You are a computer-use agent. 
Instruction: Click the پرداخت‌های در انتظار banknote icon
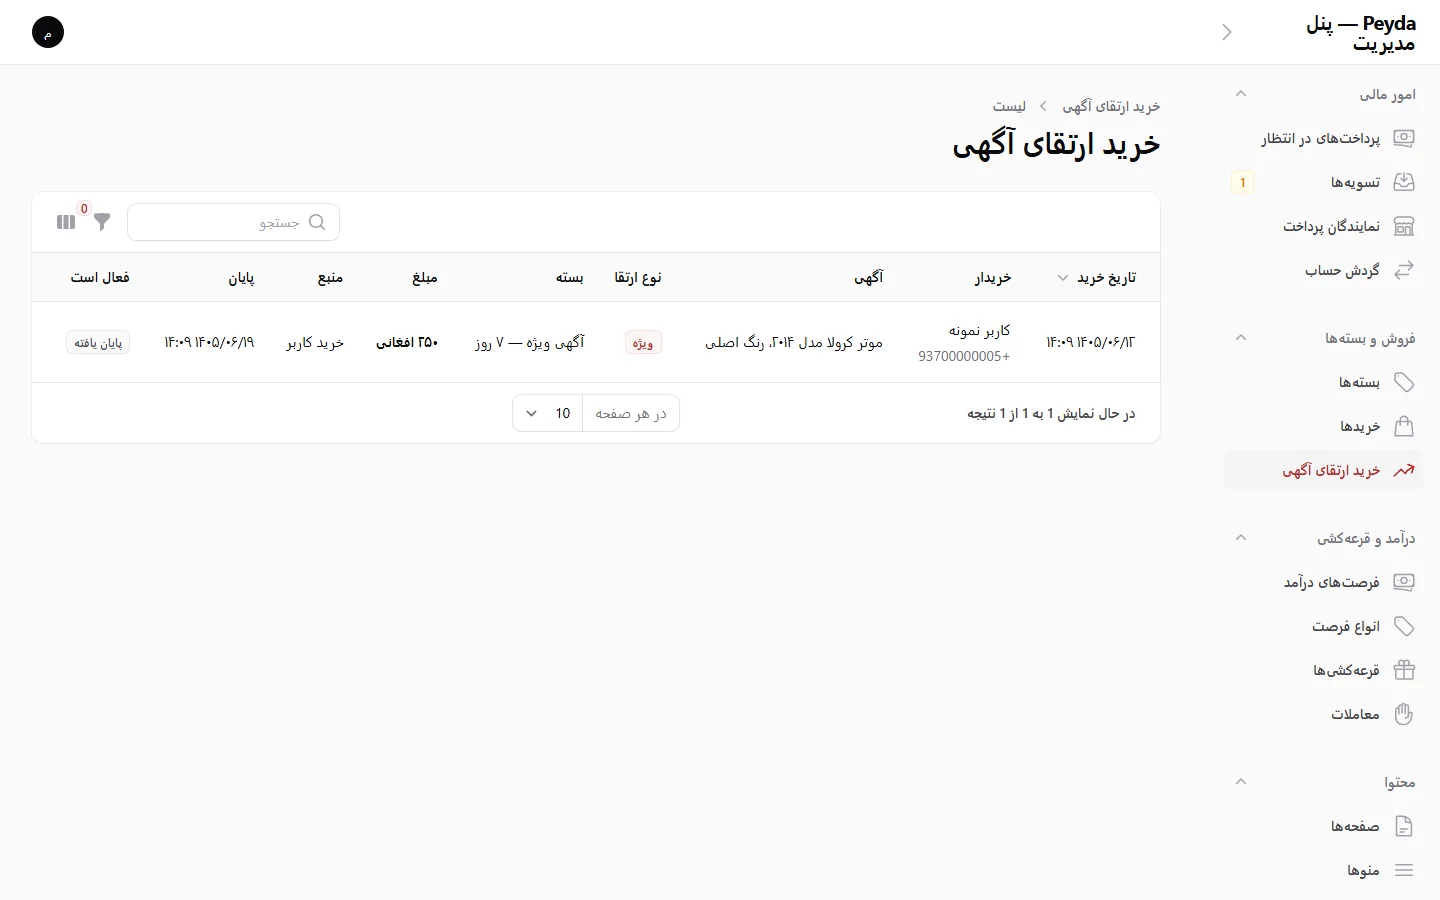pos(1404,138)
